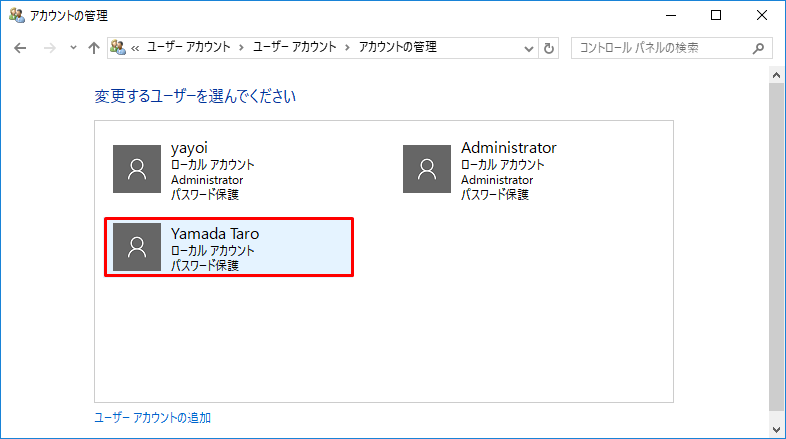Go up one level with the up arrow
Screen dimensions: 786x439
94,48
